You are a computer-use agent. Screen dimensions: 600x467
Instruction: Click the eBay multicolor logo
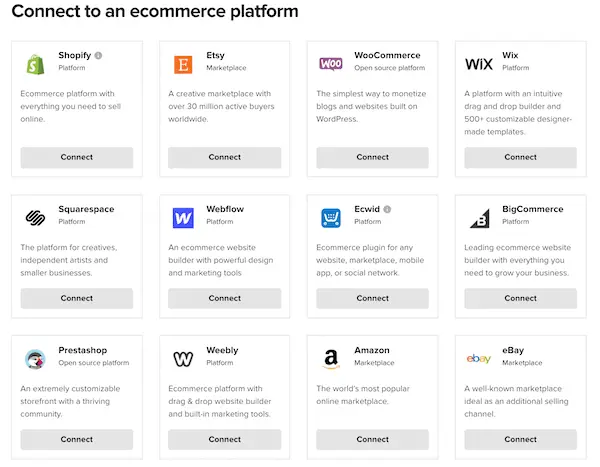pos(479,359)
